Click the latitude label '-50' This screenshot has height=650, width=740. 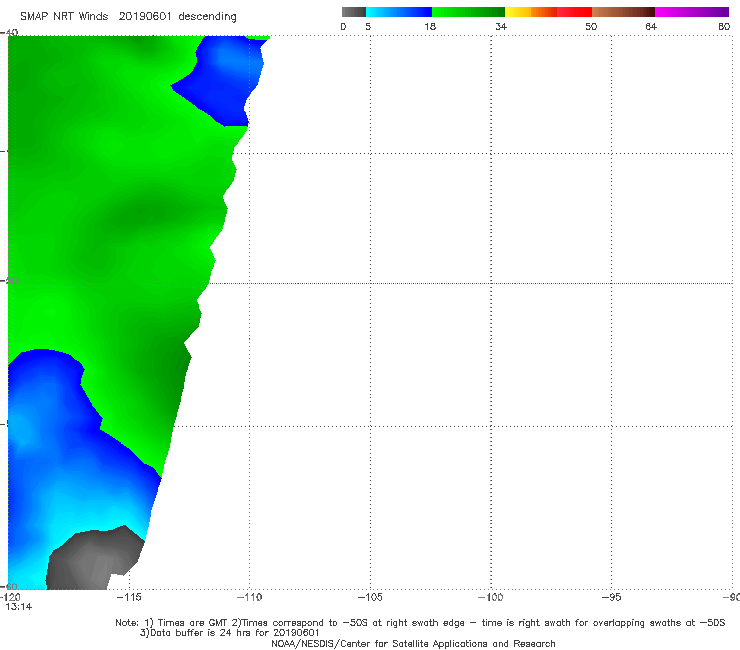[10, 280]
